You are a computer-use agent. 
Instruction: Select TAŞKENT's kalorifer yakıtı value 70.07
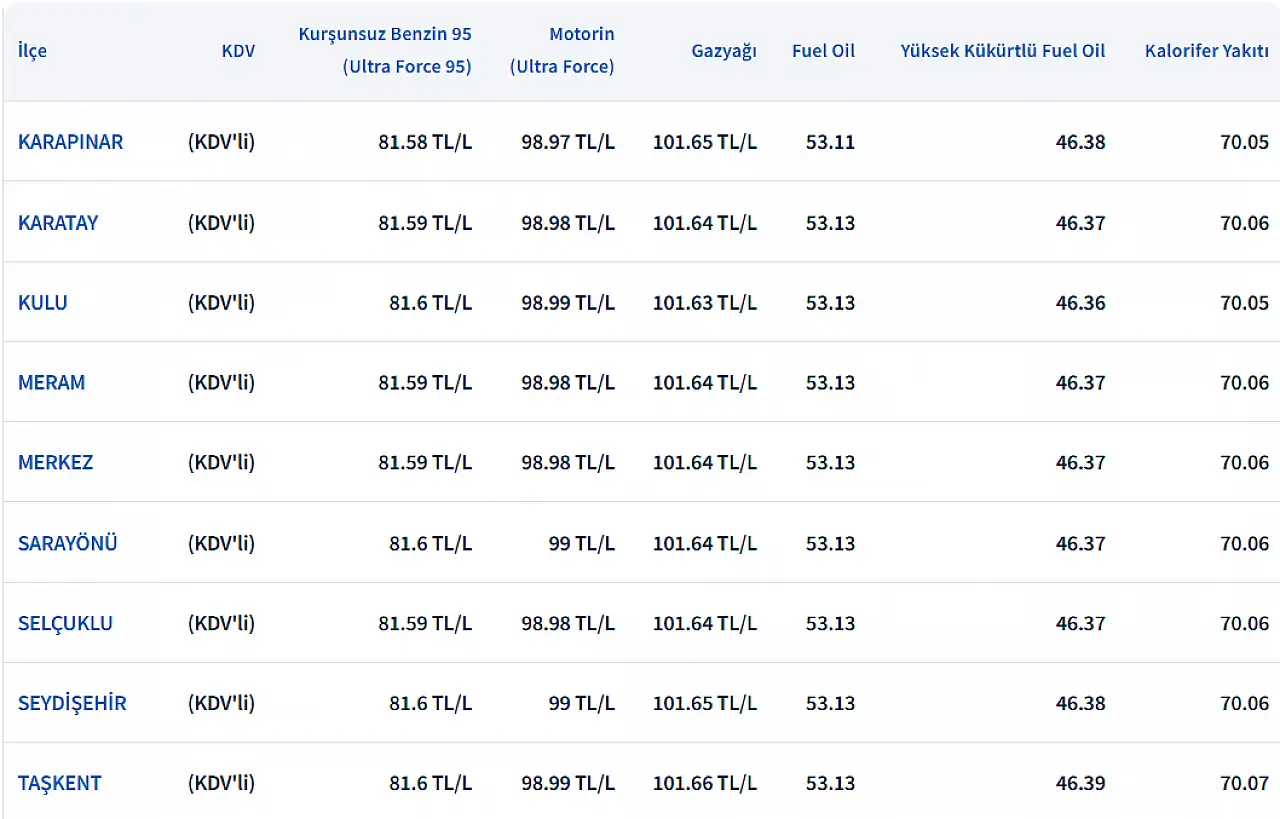click(x=1244, y=784)
